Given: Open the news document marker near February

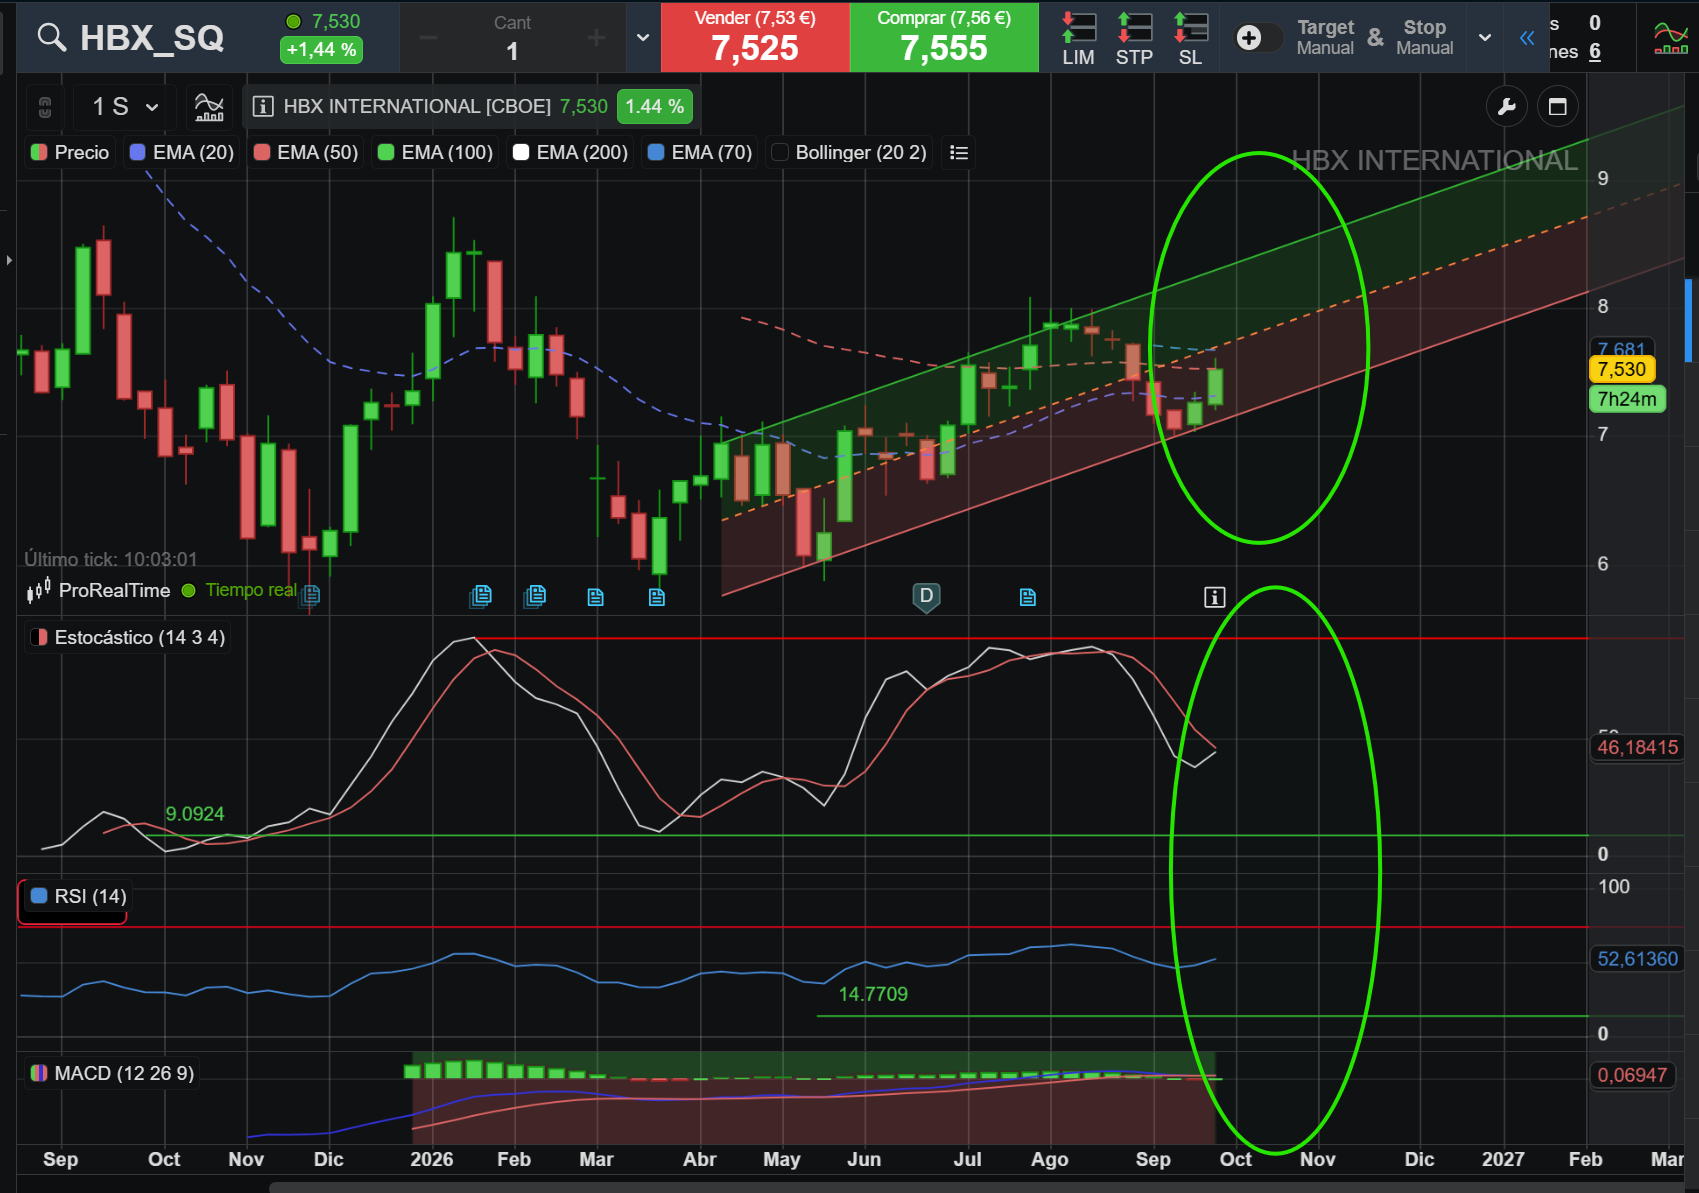Looking at the screenshot, I should click(x=534, y=597).
